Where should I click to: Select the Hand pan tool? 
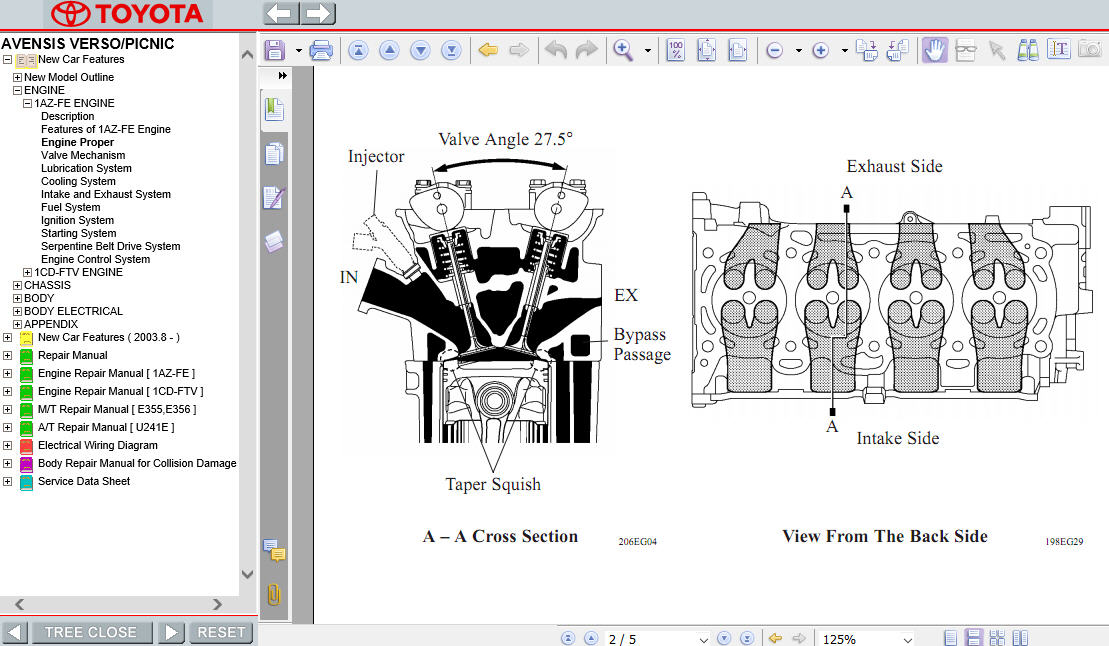point(934,50)
